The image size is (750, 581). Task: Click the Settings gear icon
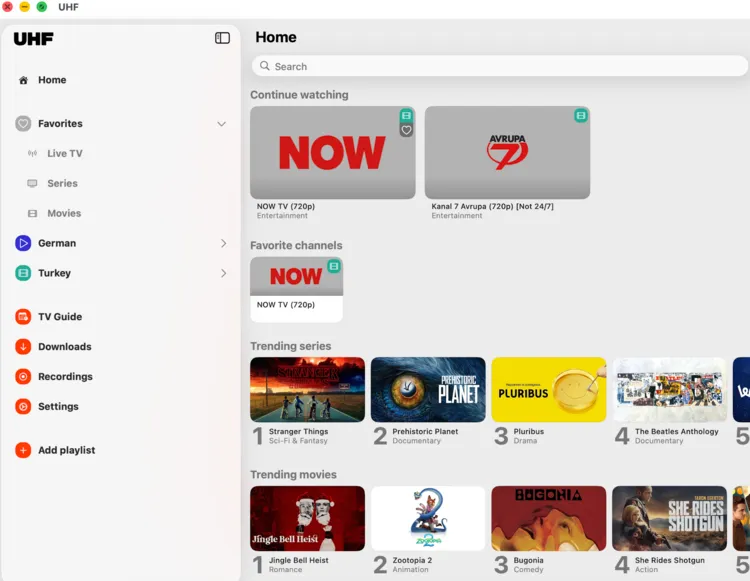(23, 406)
